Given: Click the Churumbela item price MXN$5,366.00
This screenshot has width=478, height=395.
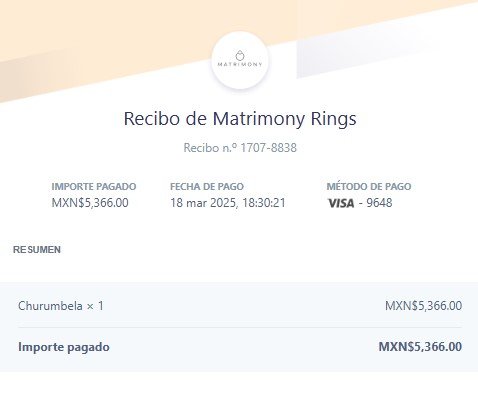Looking at the screenshot, I should coord(423,306).
